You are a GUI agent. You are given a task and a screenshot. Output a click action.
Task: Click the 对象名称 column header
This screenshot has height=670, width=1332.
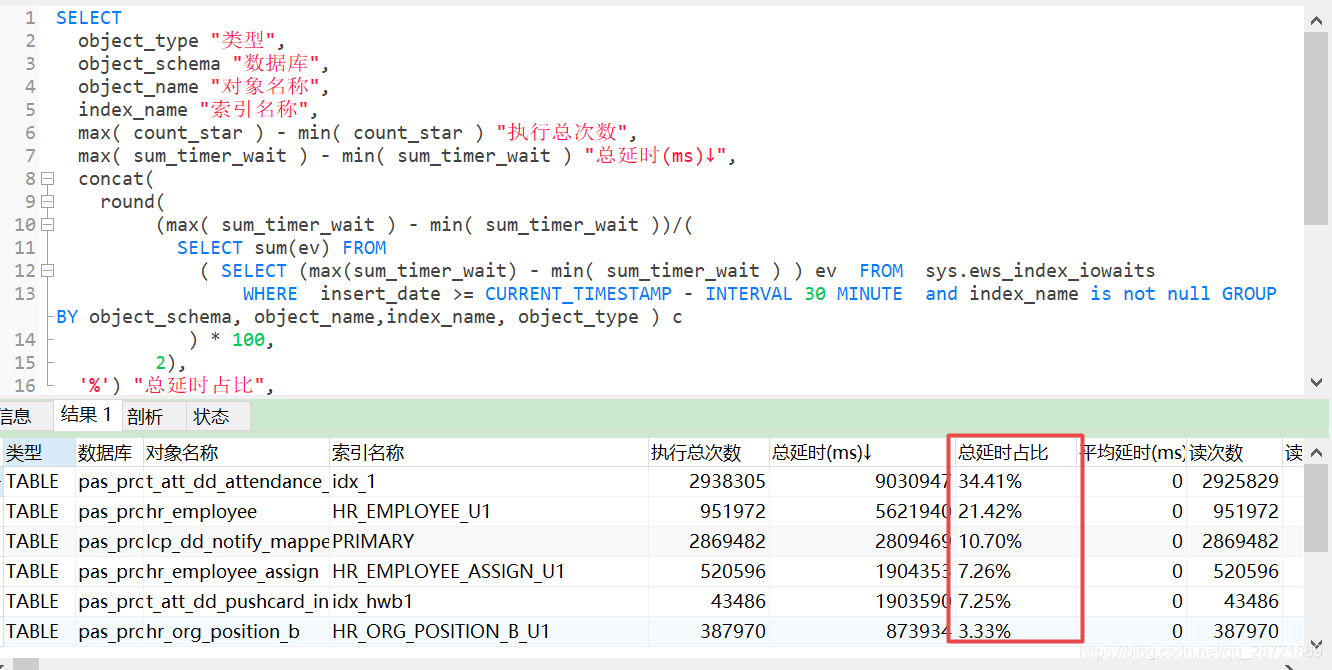tap(237, 453)
